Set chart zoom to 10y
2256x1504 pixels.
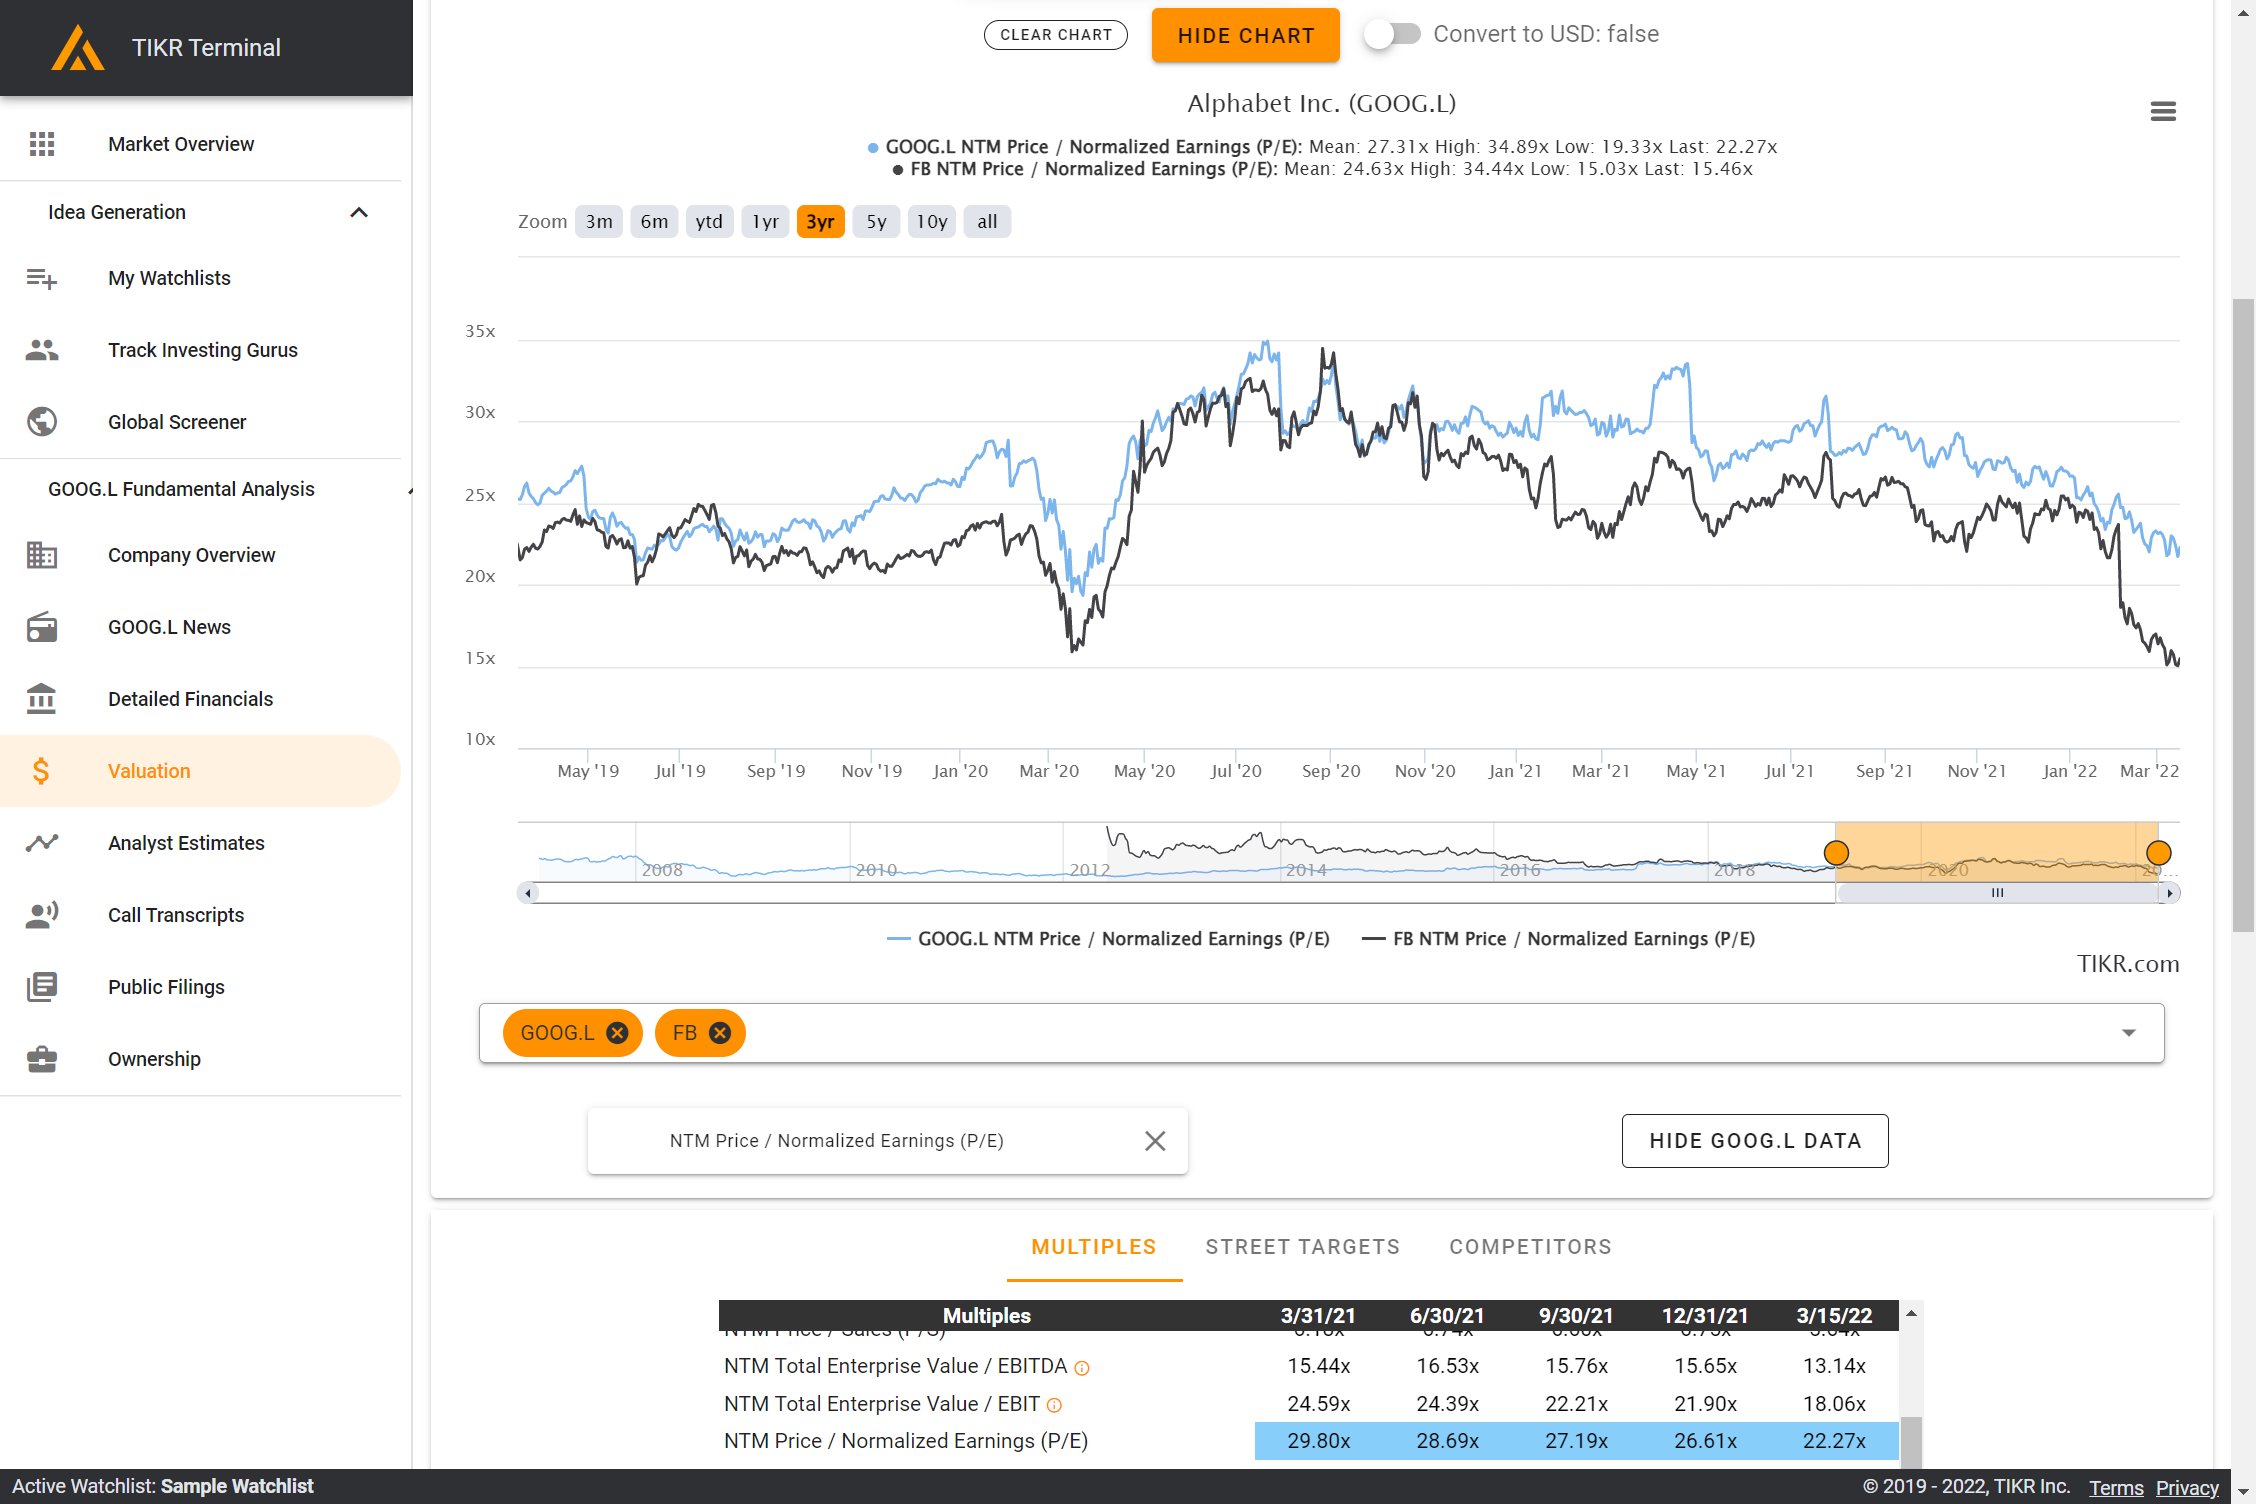[x=932, y=222]
